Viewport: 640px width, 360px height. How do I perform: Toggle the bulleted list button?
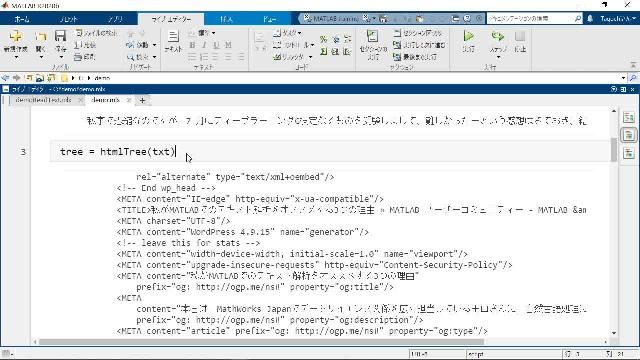(x=192, y=57)
